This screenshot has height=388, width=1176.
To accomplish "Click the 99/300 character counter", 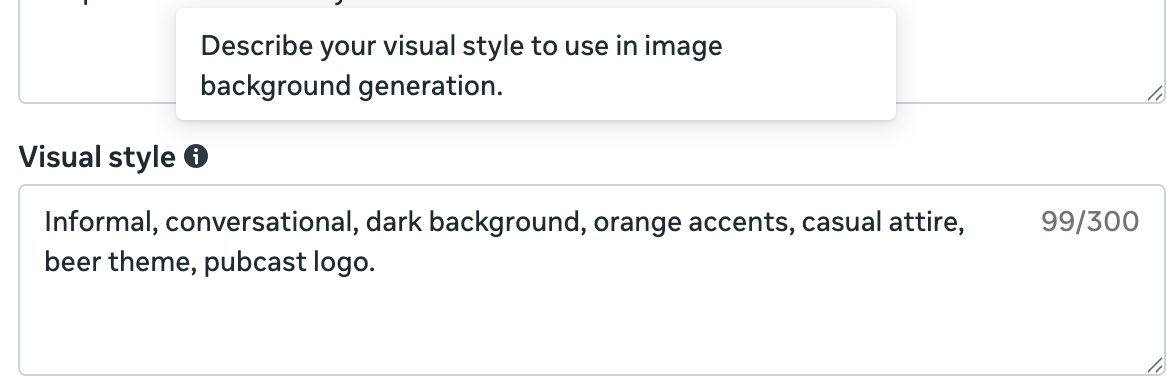I will tap(1090, 222).
